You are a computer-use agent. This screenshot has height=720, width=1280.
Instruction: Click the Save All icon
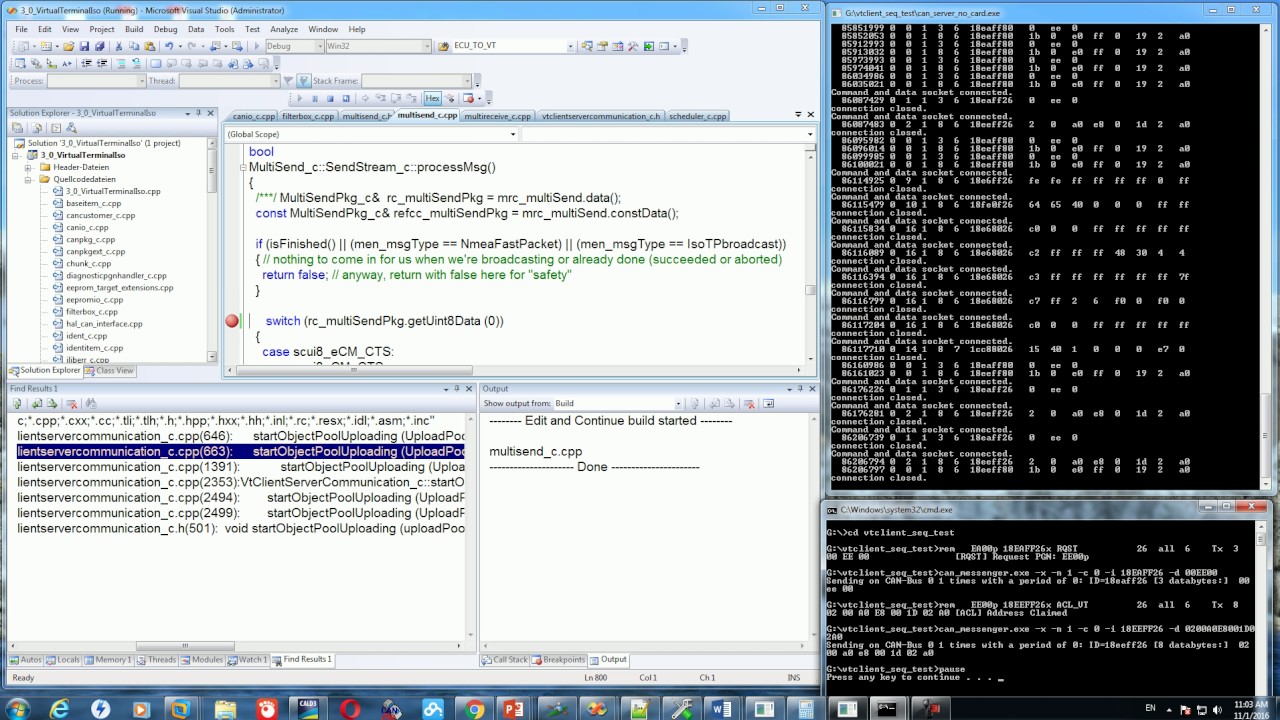tap(99, 46)
